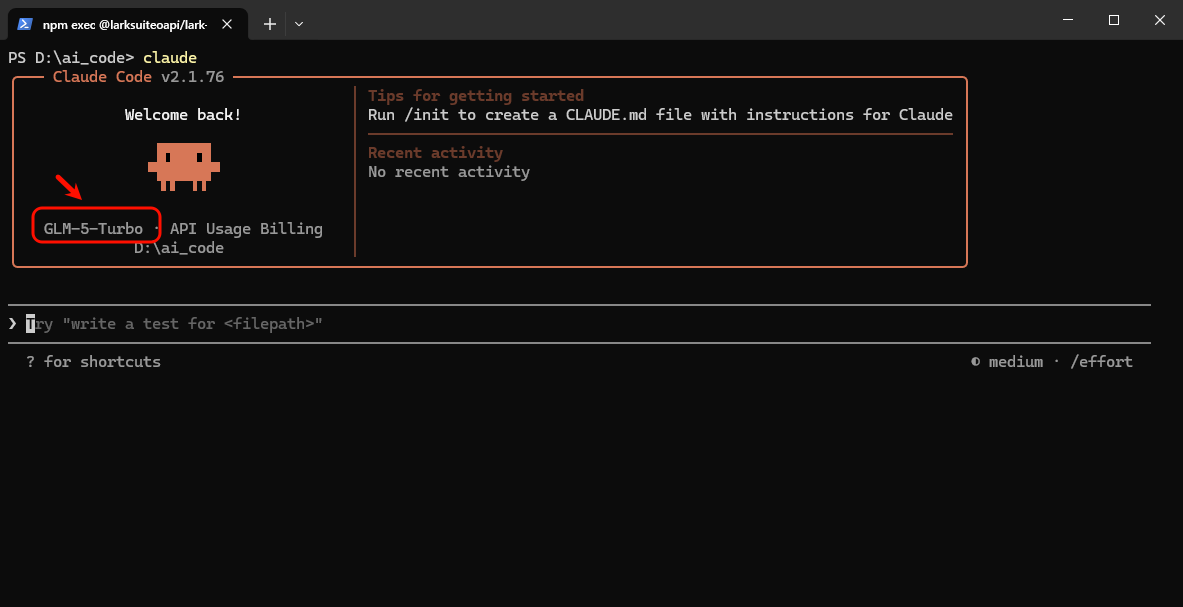Select the npm exec @larksuiteoapi tab
This screenshot has height=607, width=1183.
point(127,24)
